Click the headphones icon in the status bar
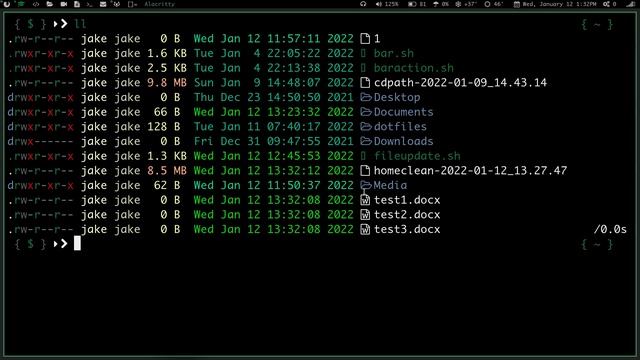Image resolution: width=640 pixels, height=360 pixels. pos(363,4)
